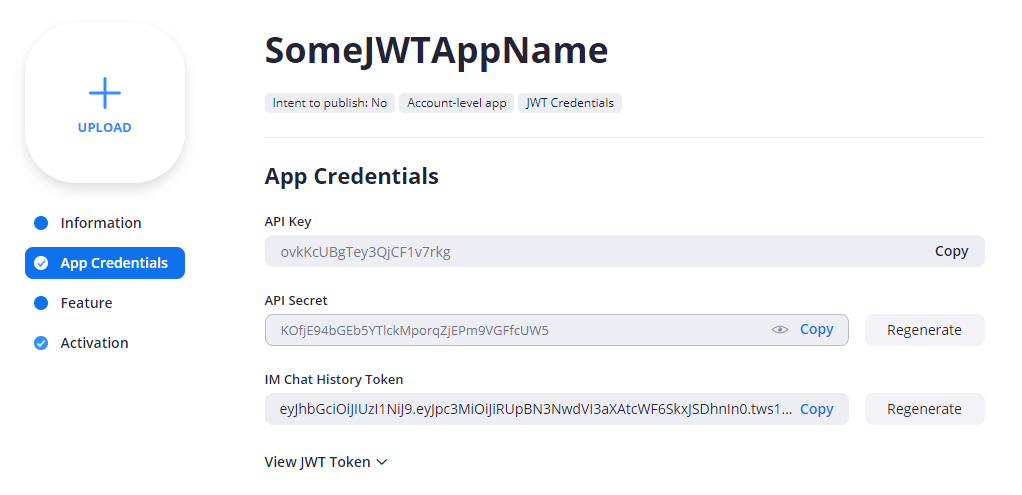Click the IM Chat History Token value
The height and width of the screenshot is (495, 1022).
pyautogui.click(x=536, y=409)
